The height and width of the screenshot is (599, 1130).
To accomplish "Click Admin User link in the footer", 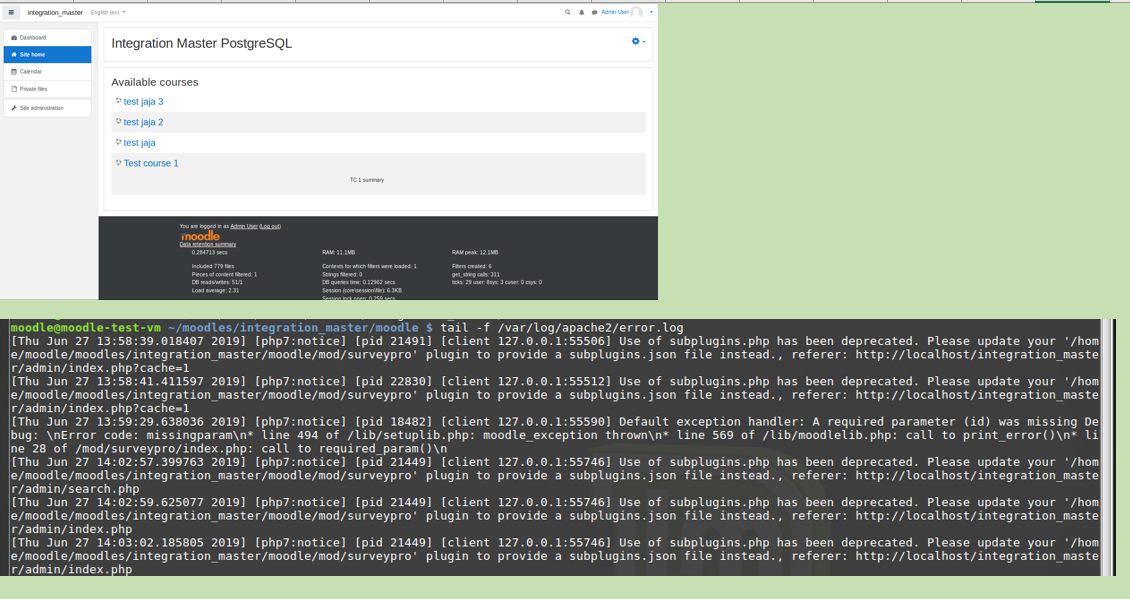I will (x=244, y=226).
